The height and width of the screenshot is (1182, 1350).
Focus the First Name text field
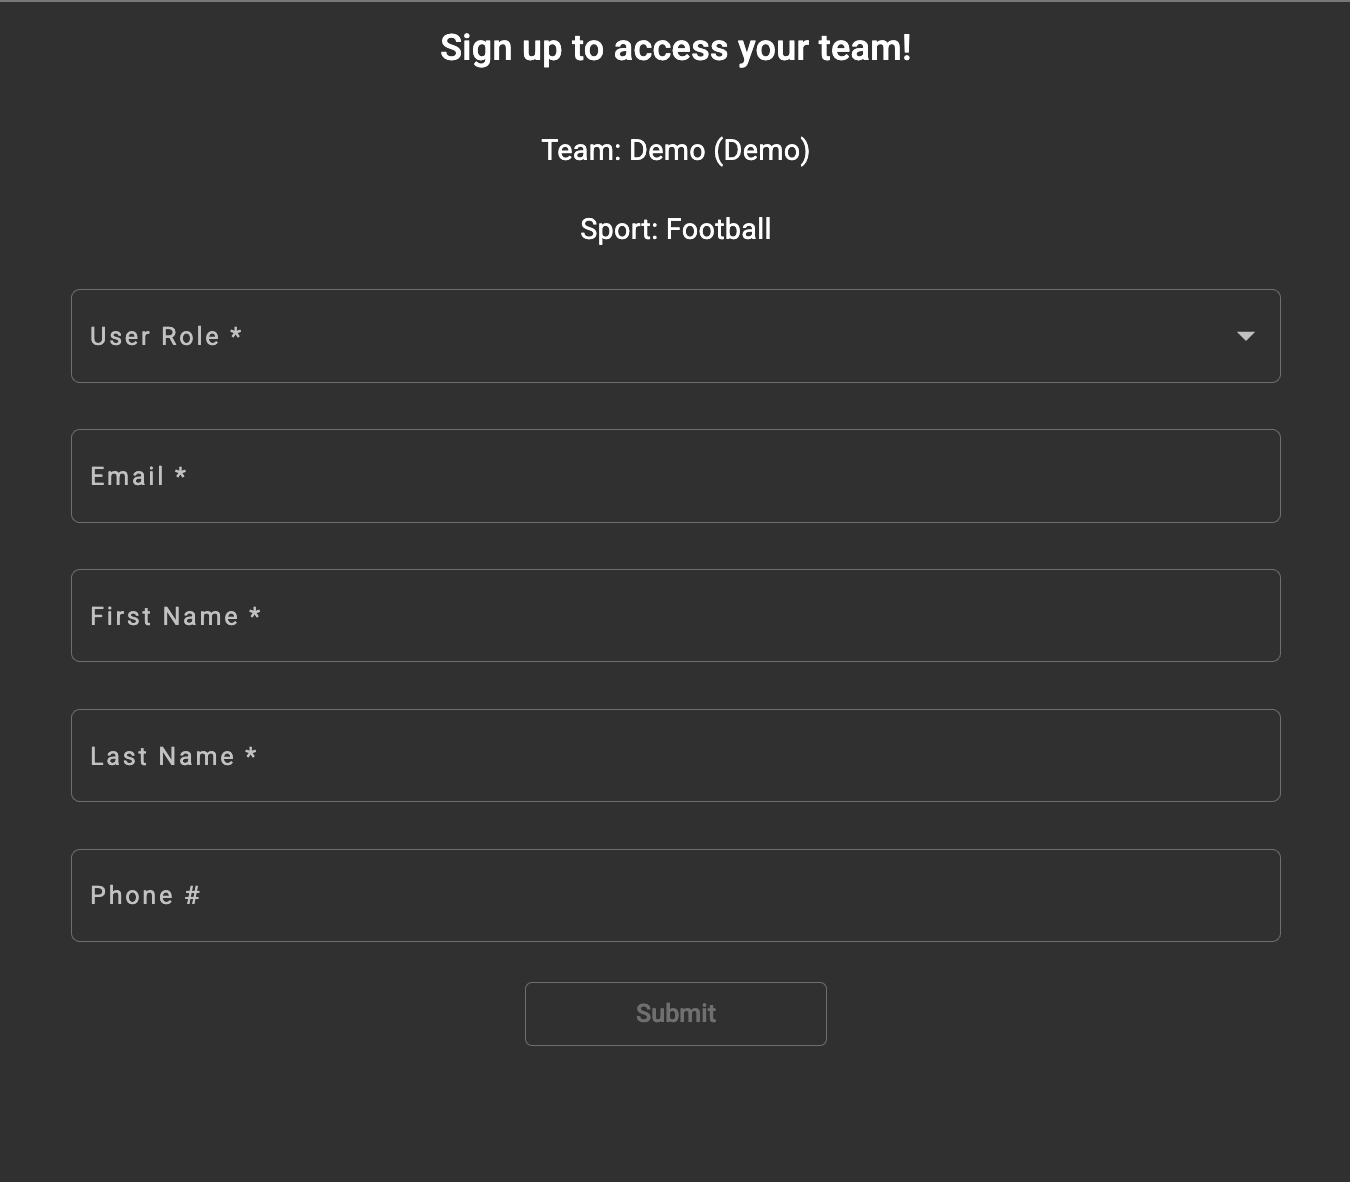676,616
